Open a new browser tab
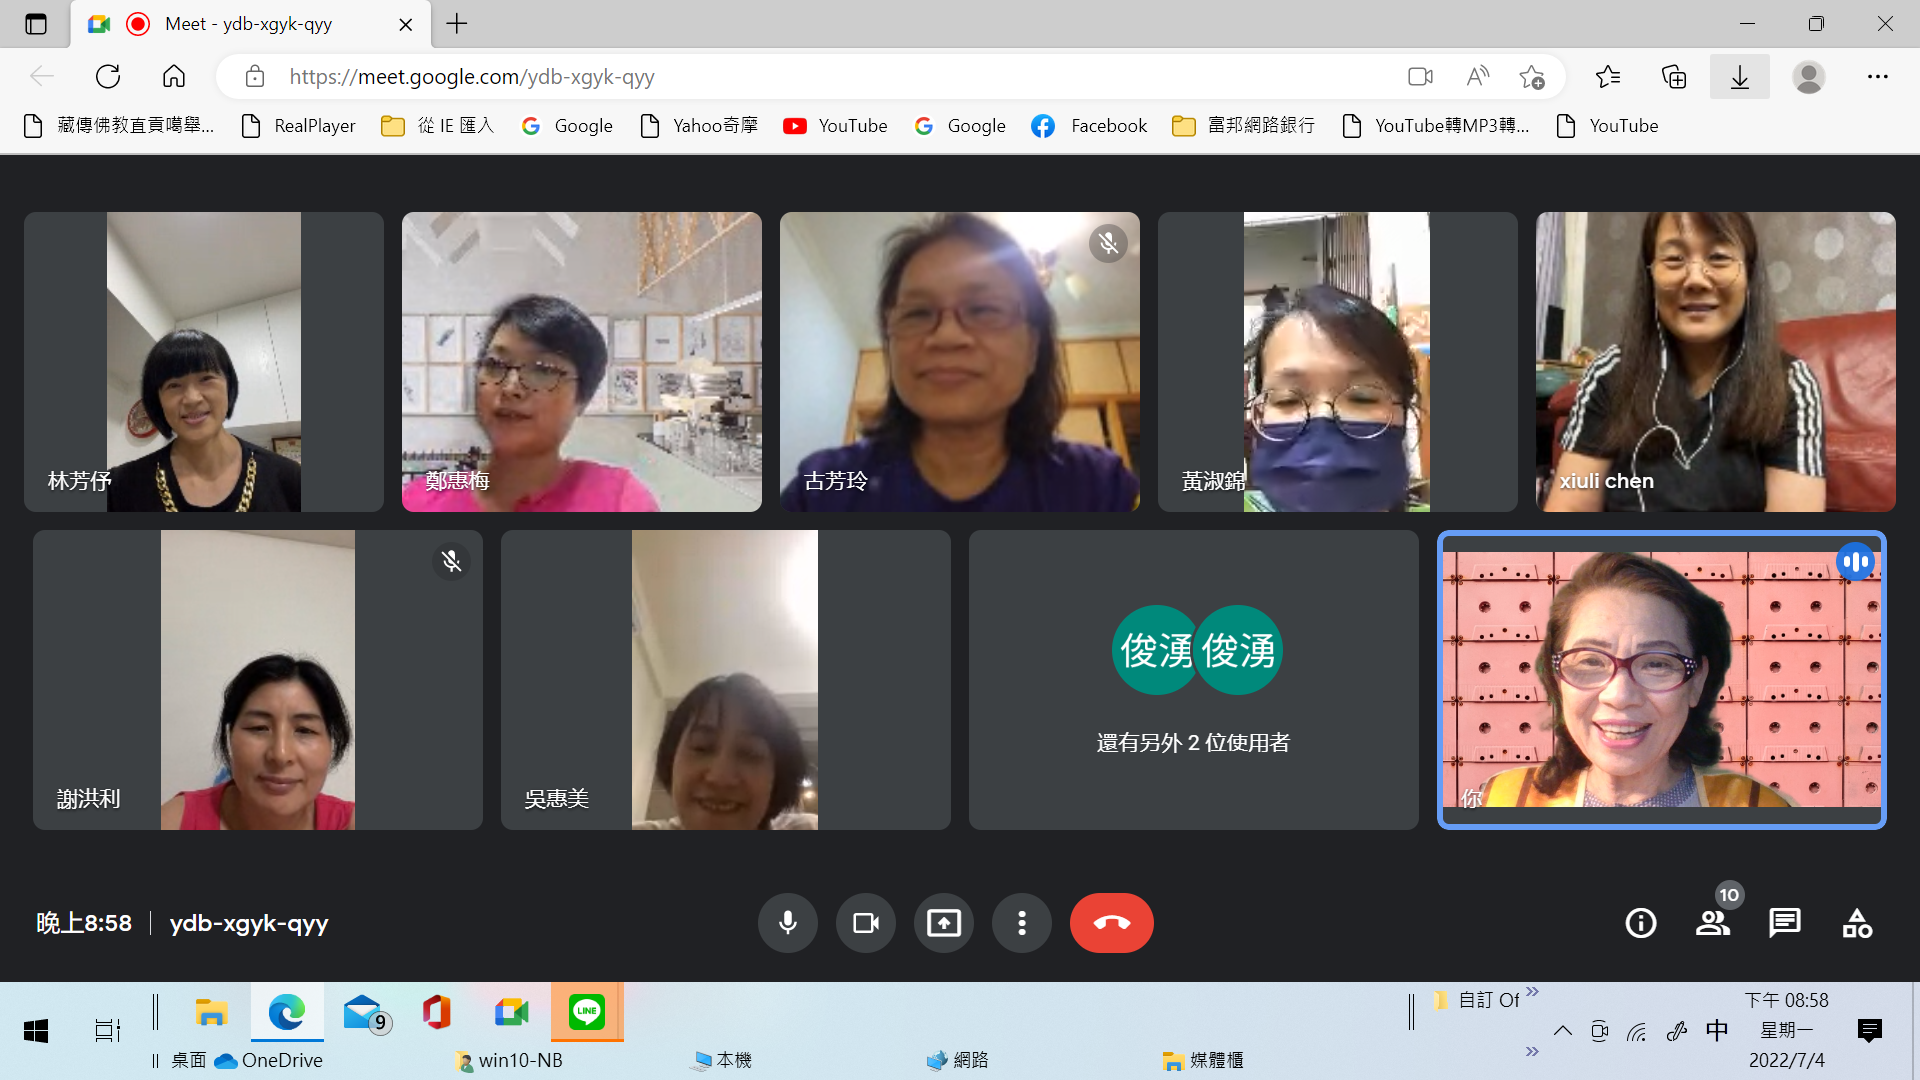 (457, 24)
